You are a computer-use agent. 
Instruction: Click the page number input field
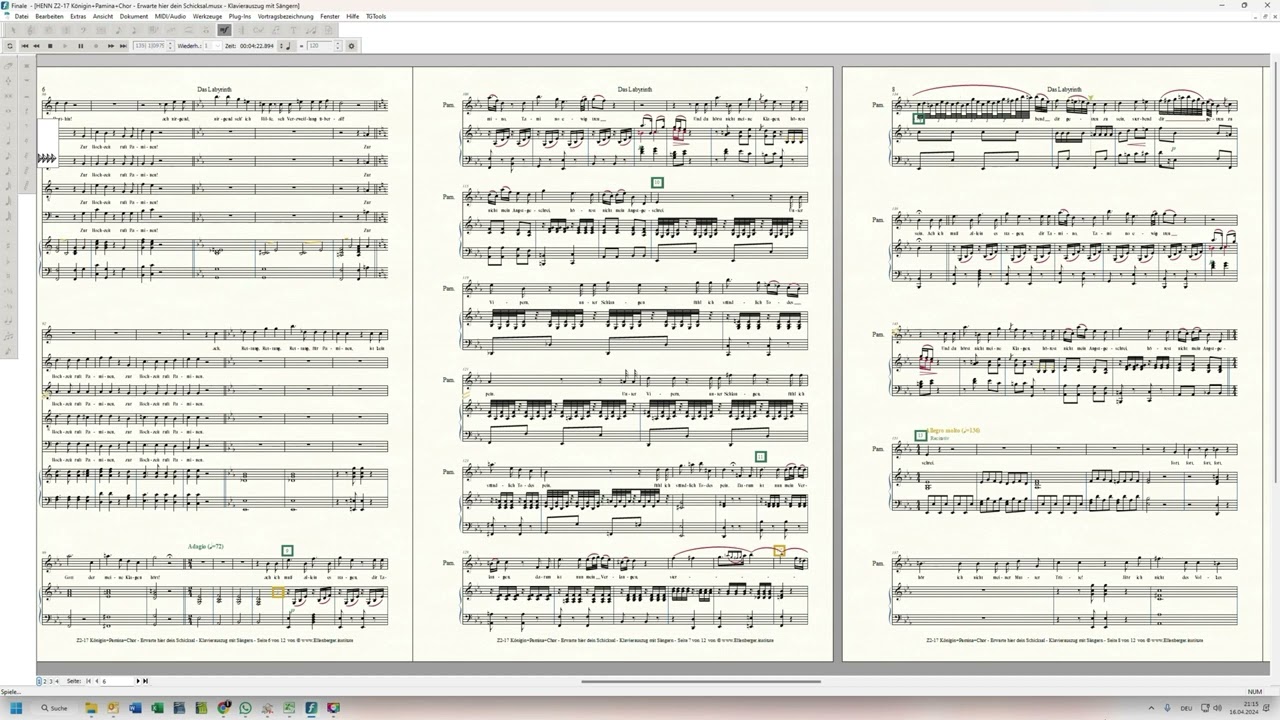point(117,681)
